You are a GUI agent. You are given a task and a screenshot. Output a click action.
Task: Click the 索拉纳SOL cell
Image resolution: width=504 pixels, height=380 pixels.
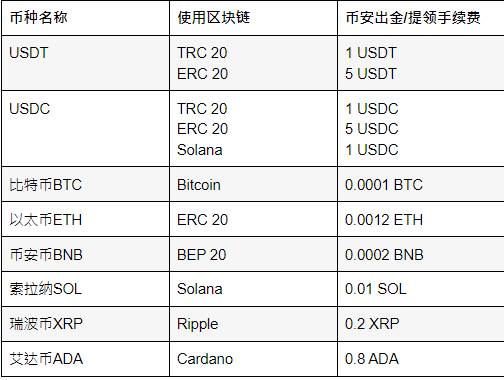(85, 289)
